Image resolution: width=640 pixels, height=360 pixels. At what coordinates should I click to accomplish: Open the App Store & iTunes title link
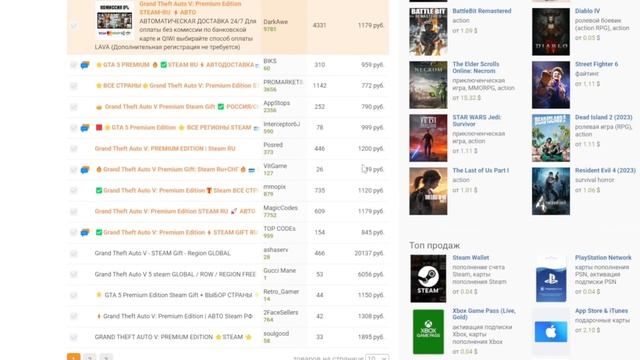[601, 311]
